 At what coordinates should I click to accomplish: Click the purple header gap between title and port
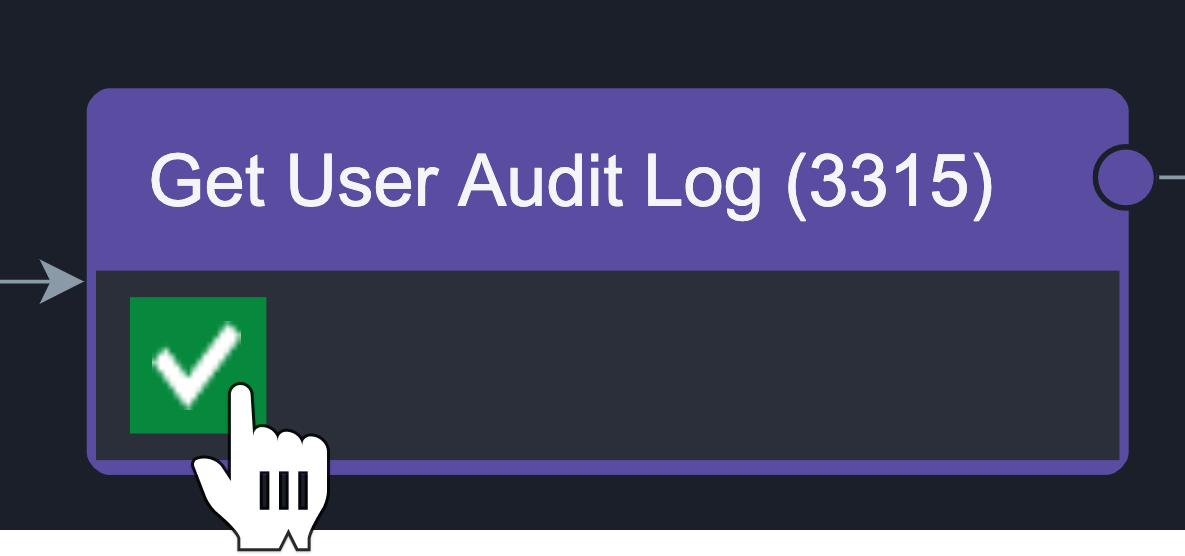coord(1043,181)
